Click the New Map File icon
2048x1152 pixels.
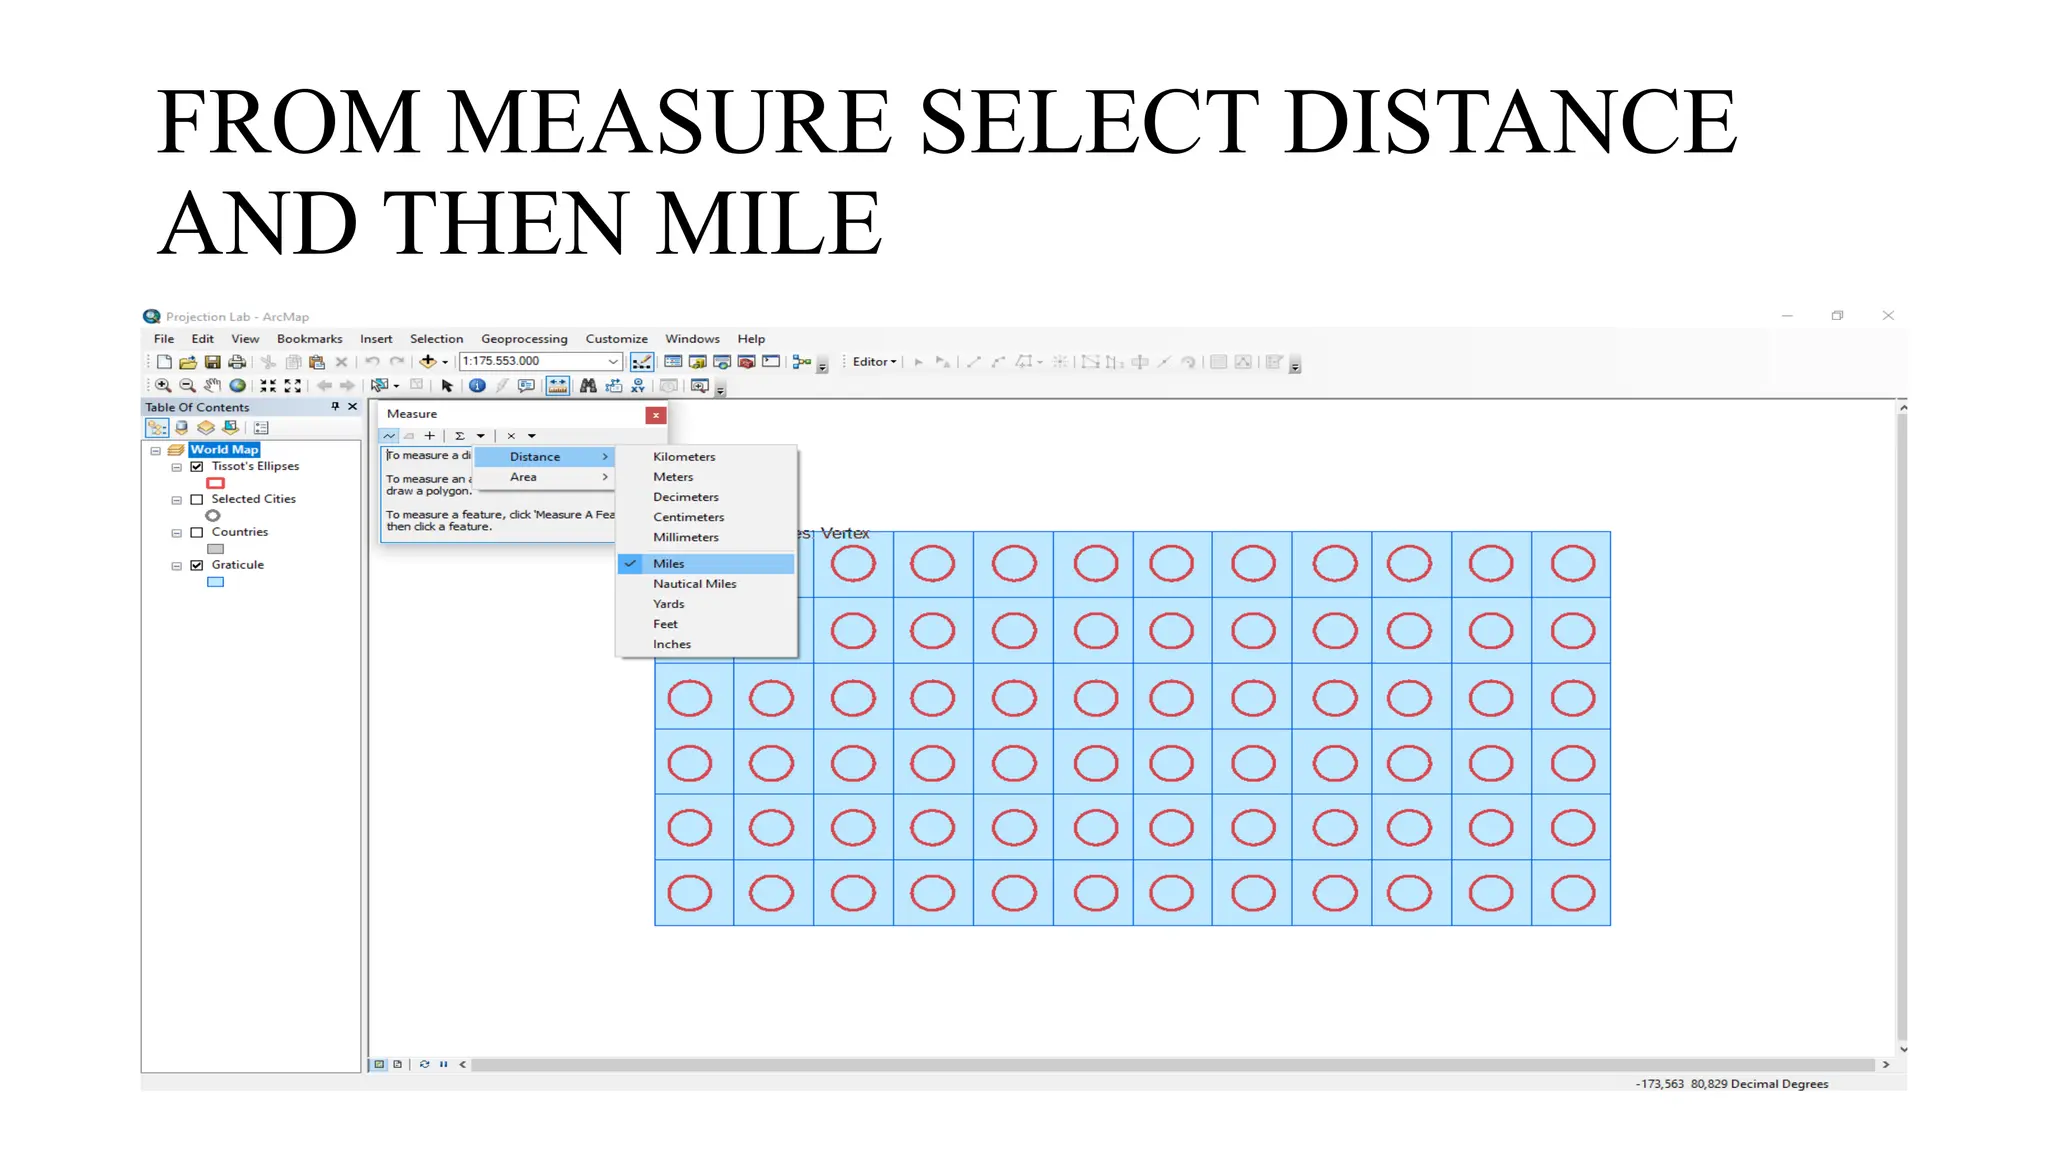164,362
